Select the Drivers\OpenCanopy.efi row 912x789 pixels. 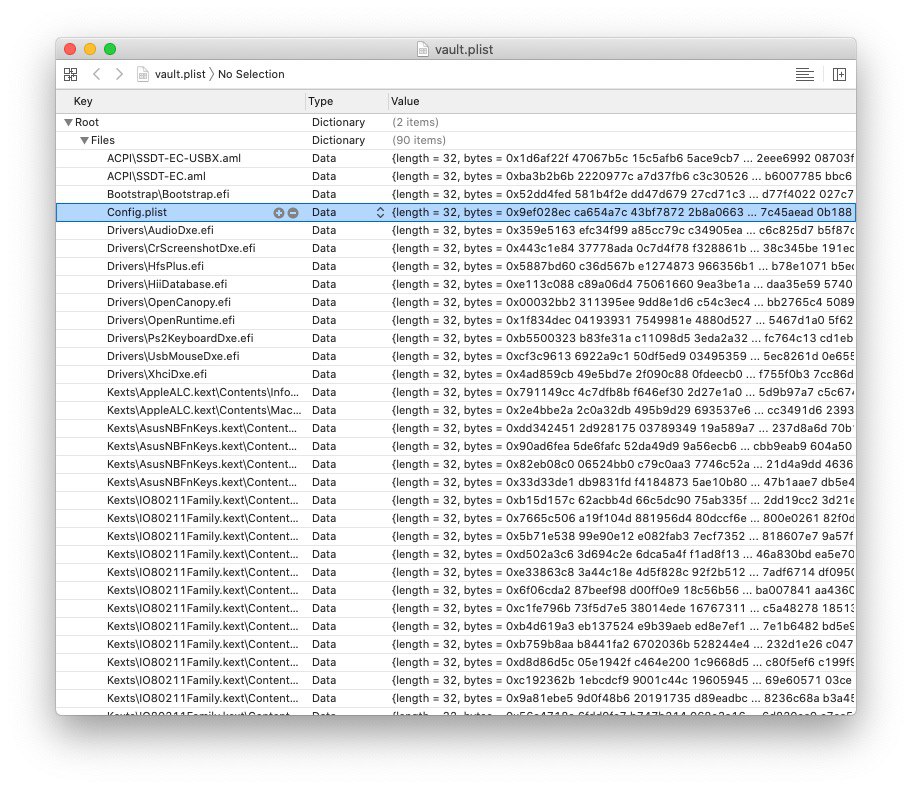pyautogui.click(x=455, y=302)
